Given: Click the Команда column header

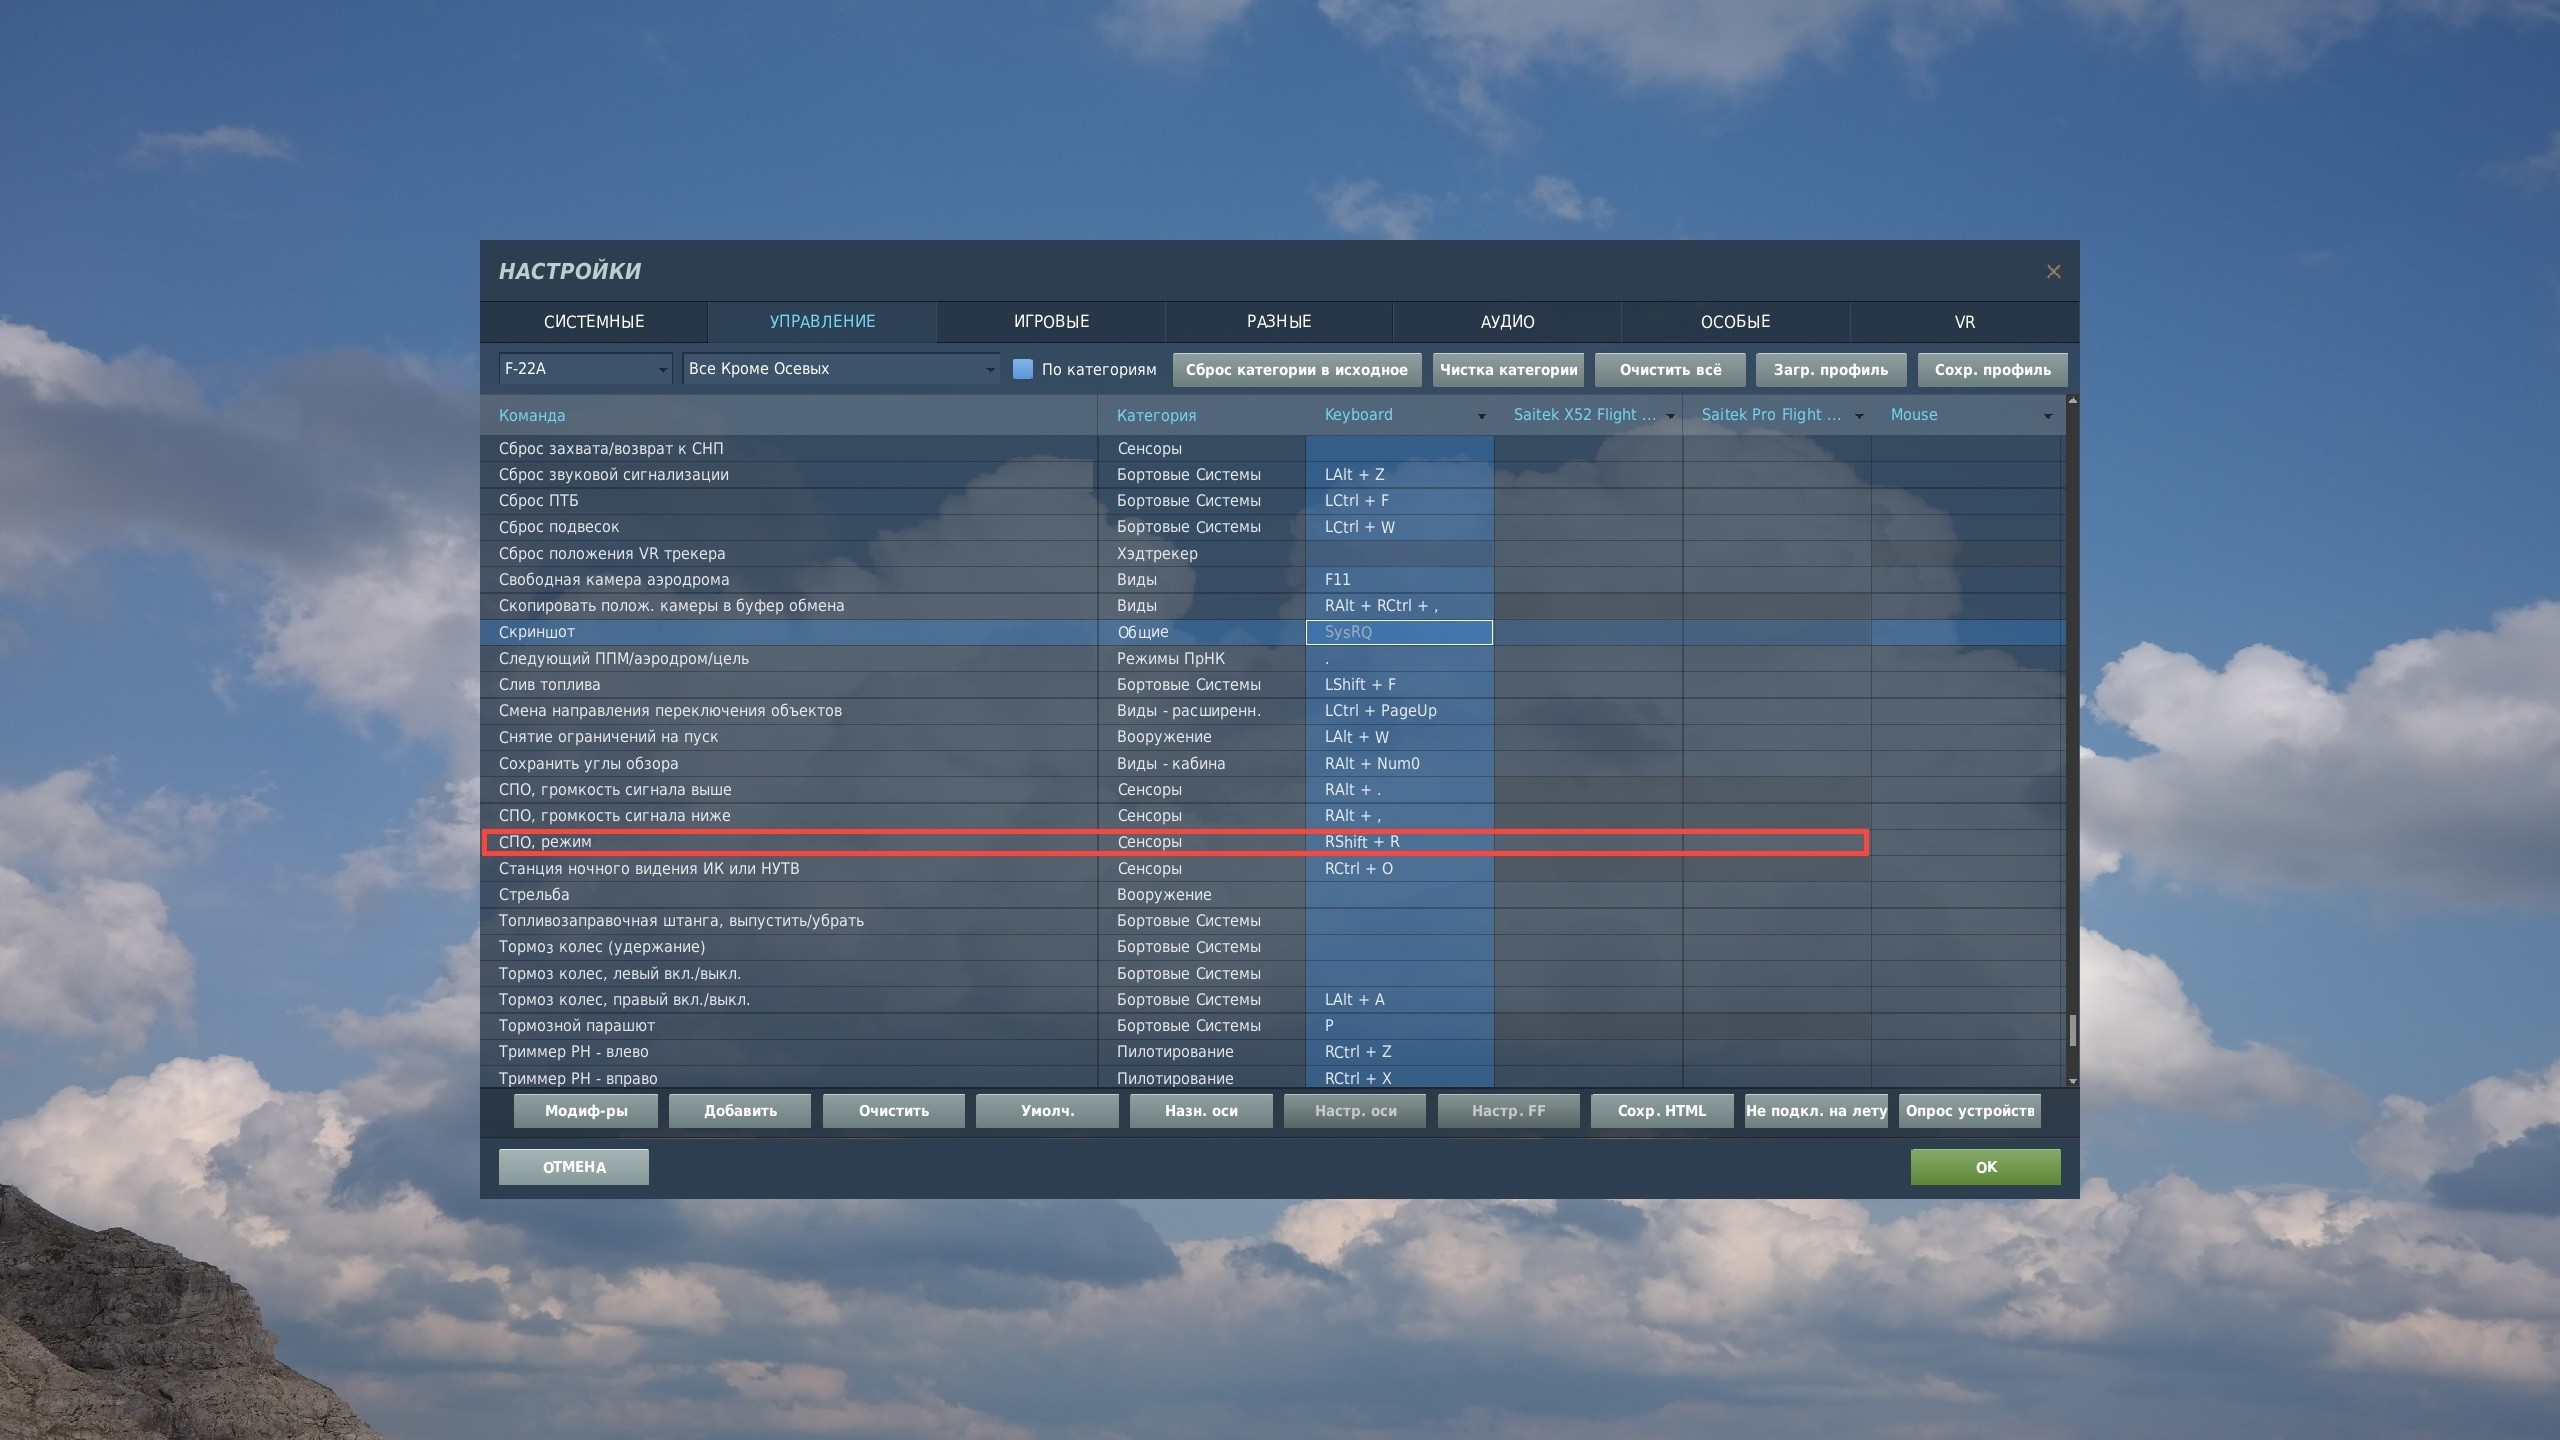Looking at the screenshot, I should click(x=789, y=415).
